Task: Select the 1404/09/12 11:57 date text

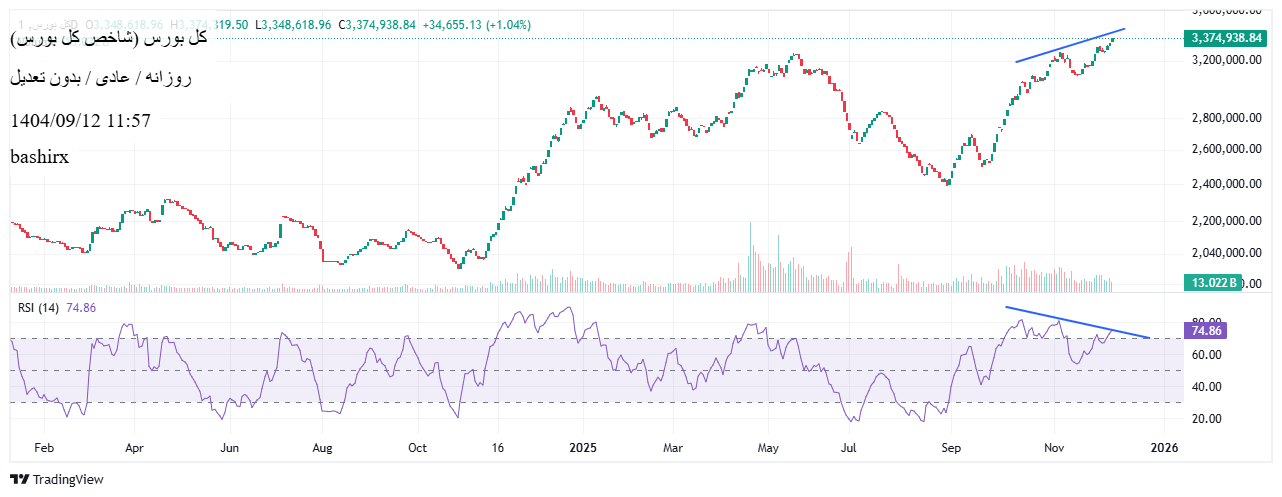Action: (80, 121)
